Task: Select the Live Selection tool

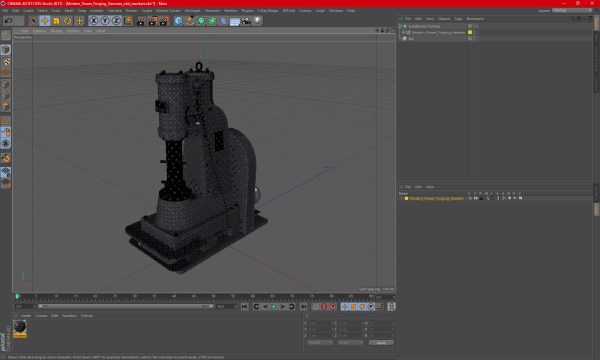Action: click(33, 21)
